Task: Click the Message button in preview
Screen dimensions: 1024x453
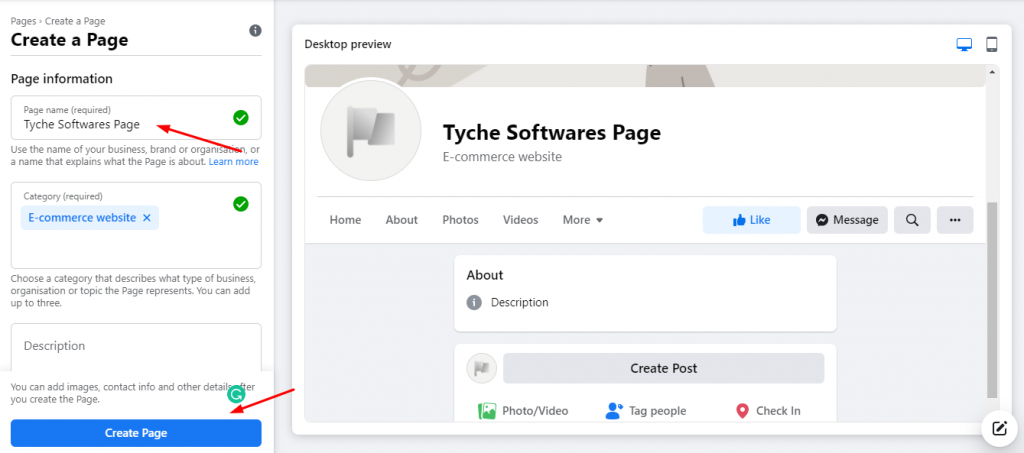Action: (847, 220)
